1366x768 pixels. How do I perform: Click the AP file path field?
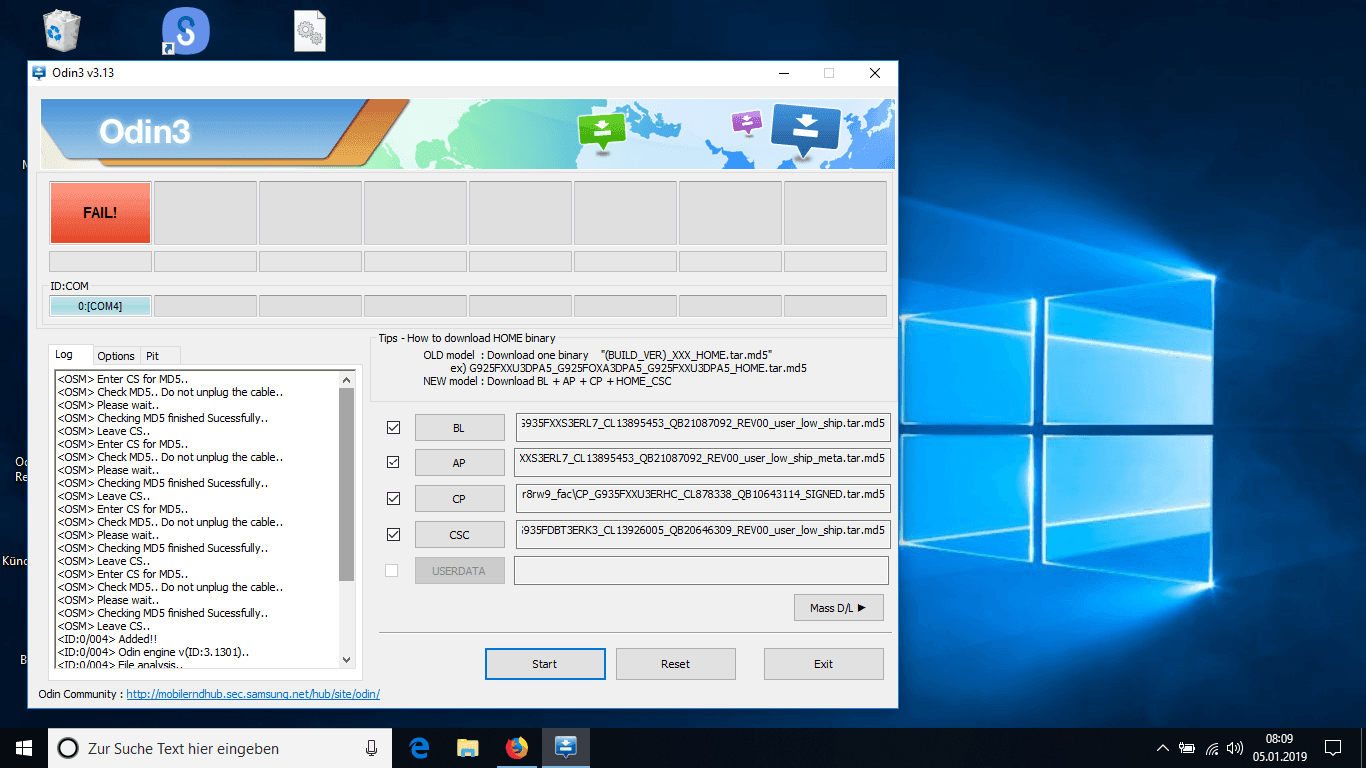702,462
